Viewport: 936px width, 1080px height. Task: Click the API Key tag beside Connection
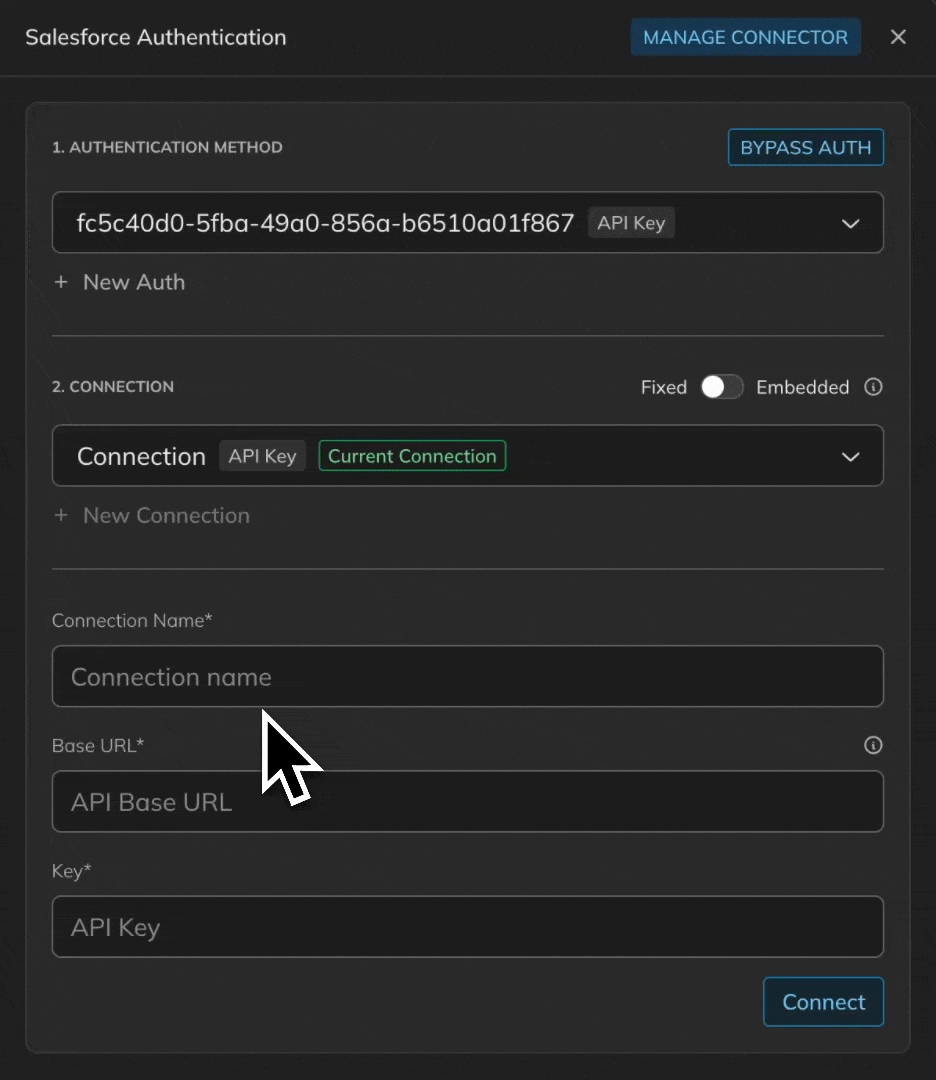coord(262,456)
